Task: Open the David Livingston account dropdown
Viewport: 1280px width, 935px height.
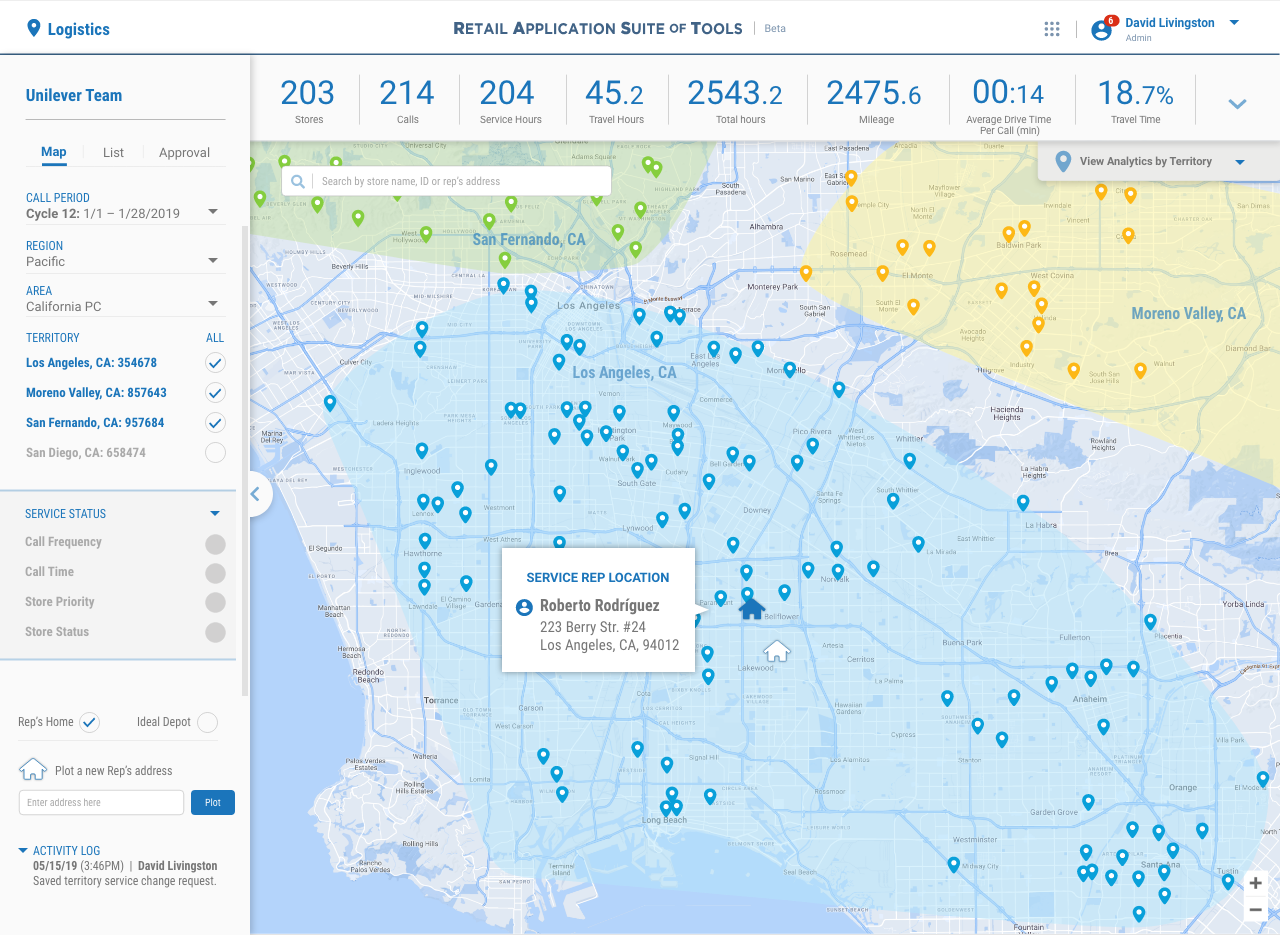Action: click(x=1234, y=22)
